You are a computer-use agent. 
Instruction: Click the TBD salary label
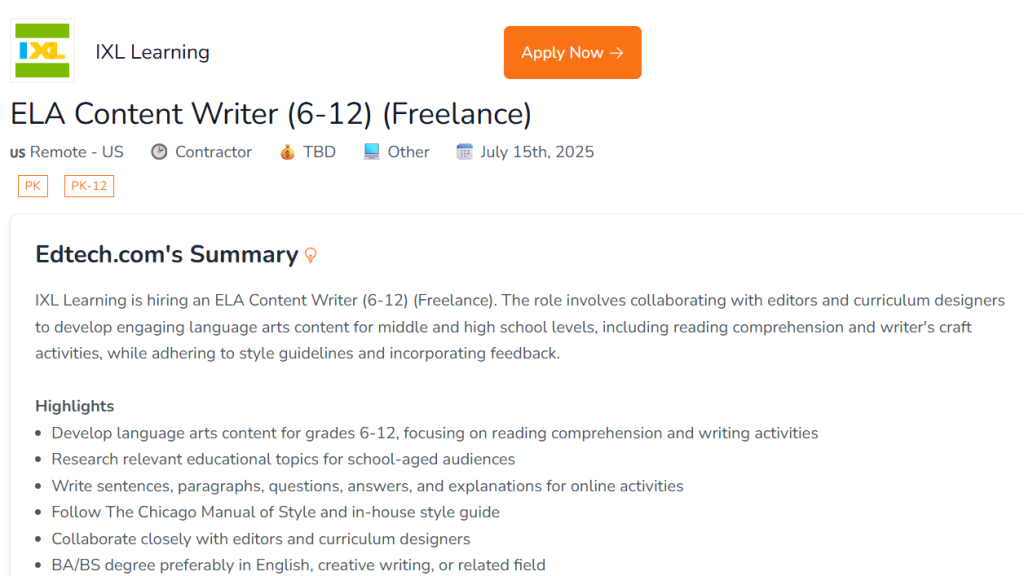(319, 152)
